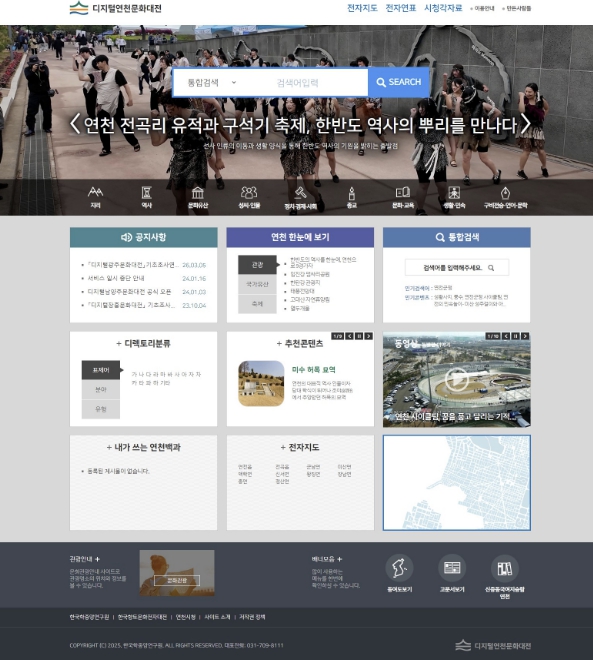The image size is (593, 660).
Task: Expand the 공지사항 notices header
Action: (x=144, y=237)
